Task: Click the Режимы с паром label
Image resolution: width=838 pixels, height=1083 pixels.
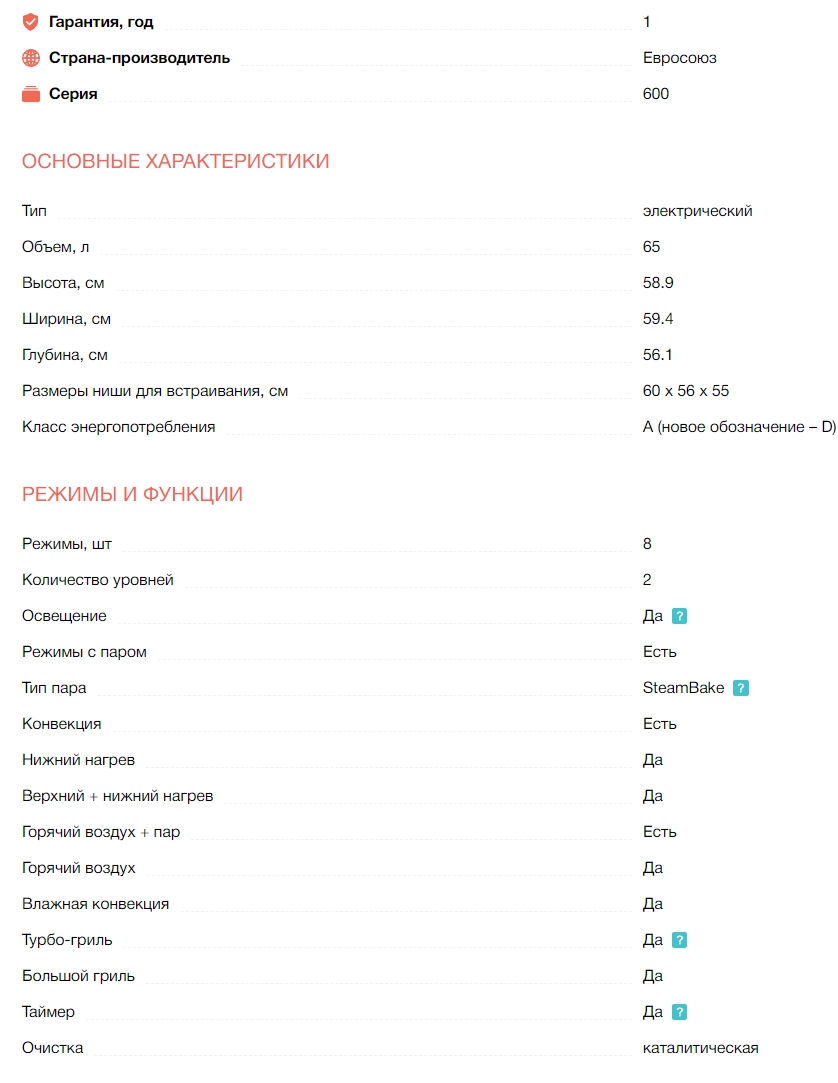Action: [x=85, y=652]
